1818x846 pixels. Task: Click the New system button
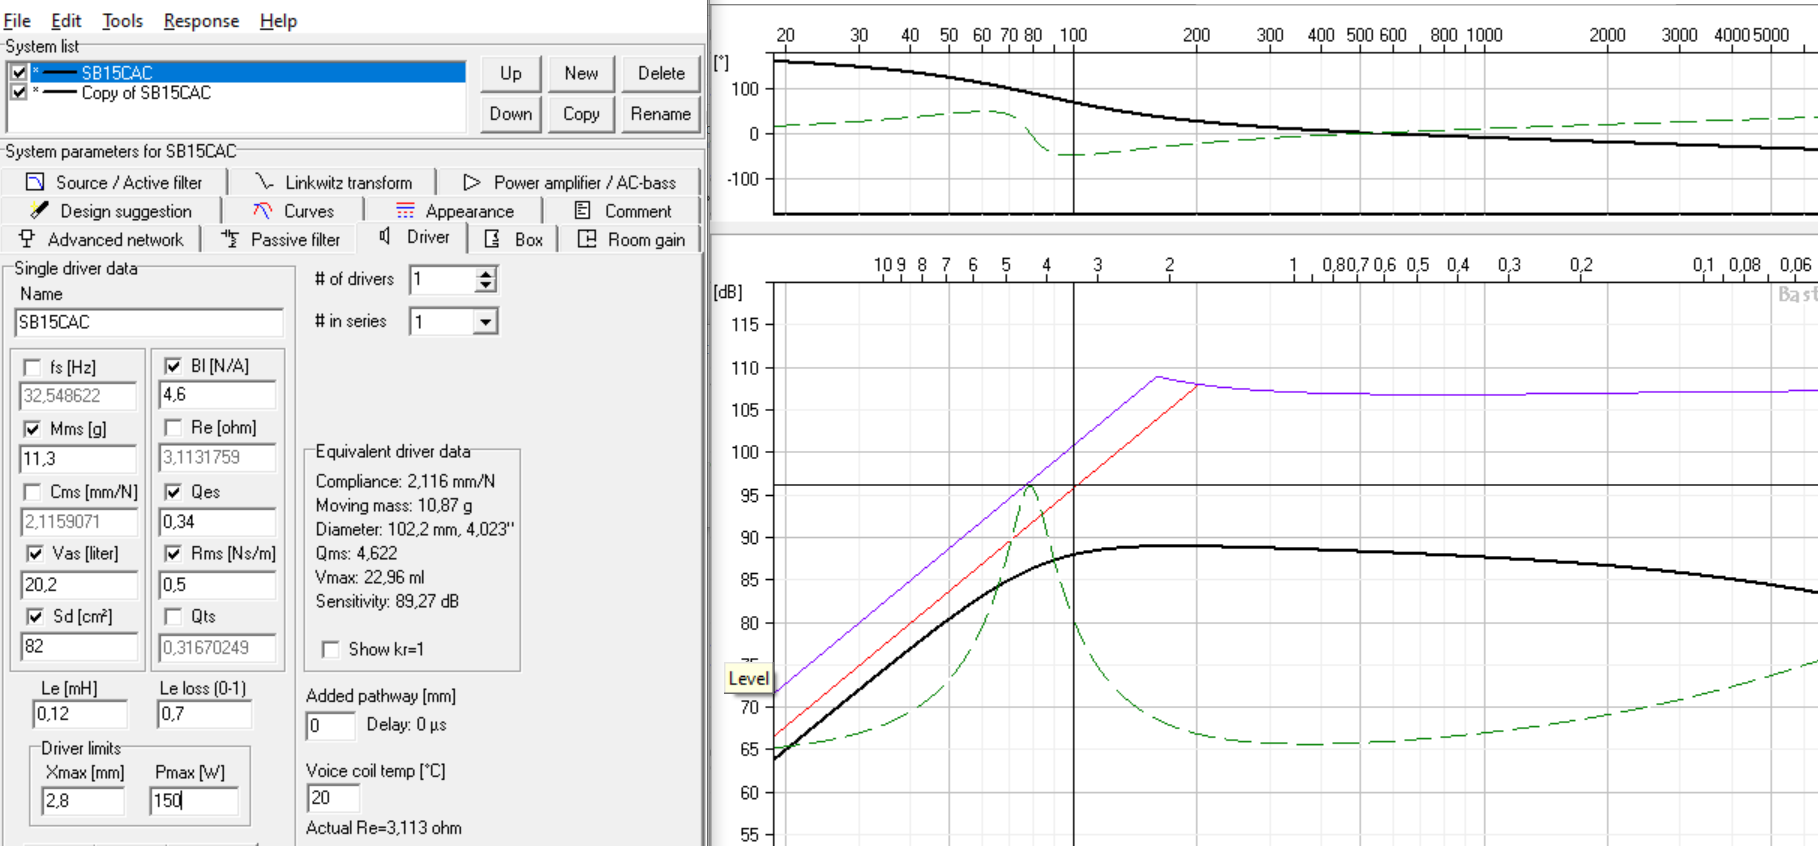tap(581, 73)
